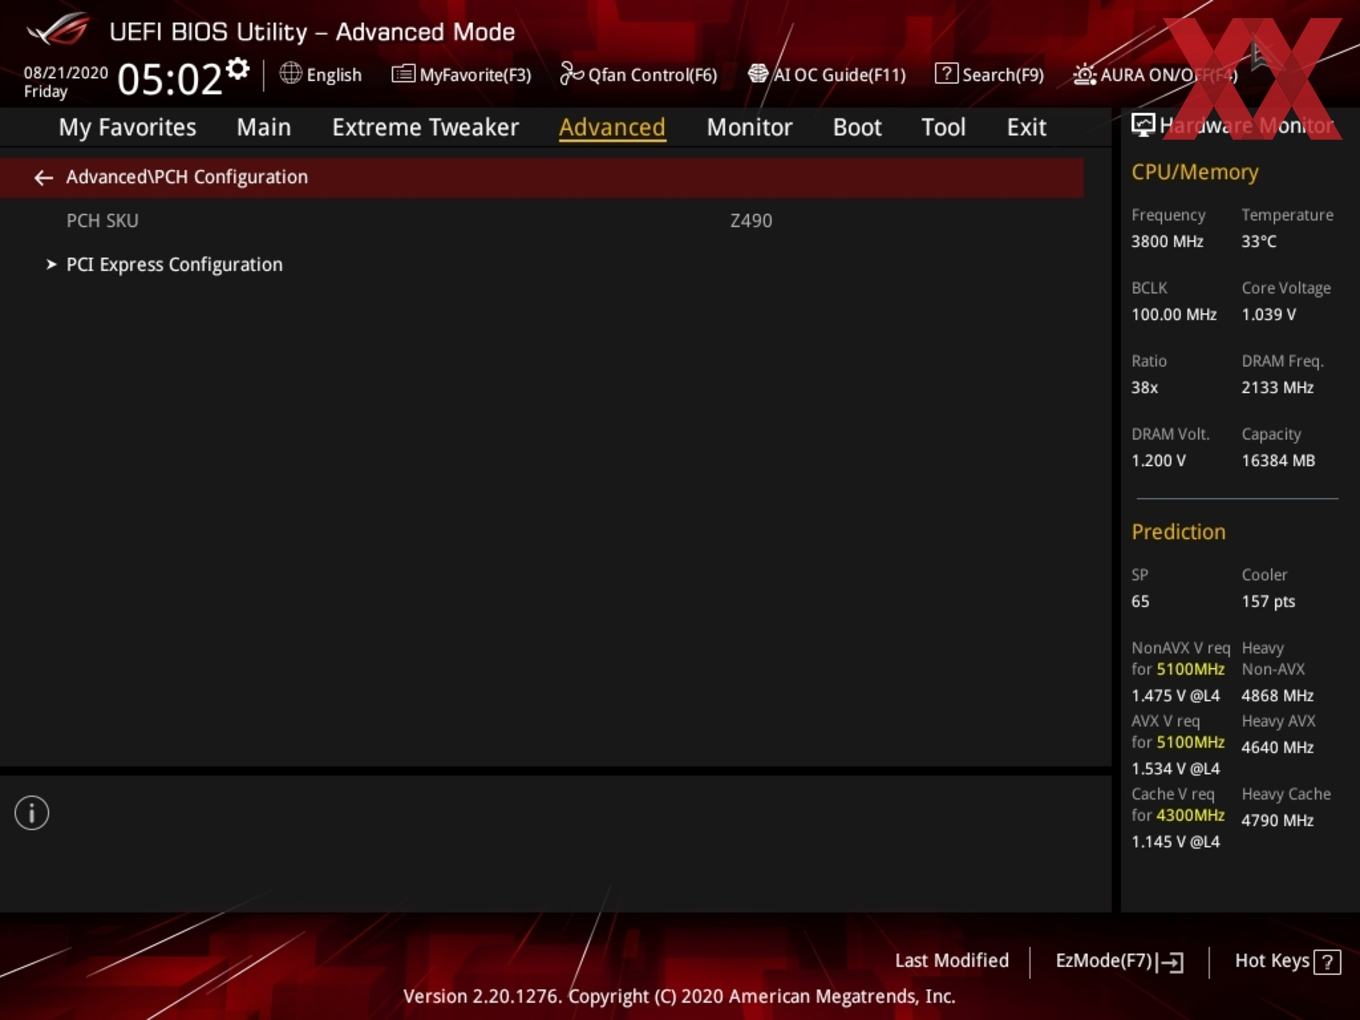
Task: Click the 3800 MHz frequency value
Action: tap(1167, 241)
